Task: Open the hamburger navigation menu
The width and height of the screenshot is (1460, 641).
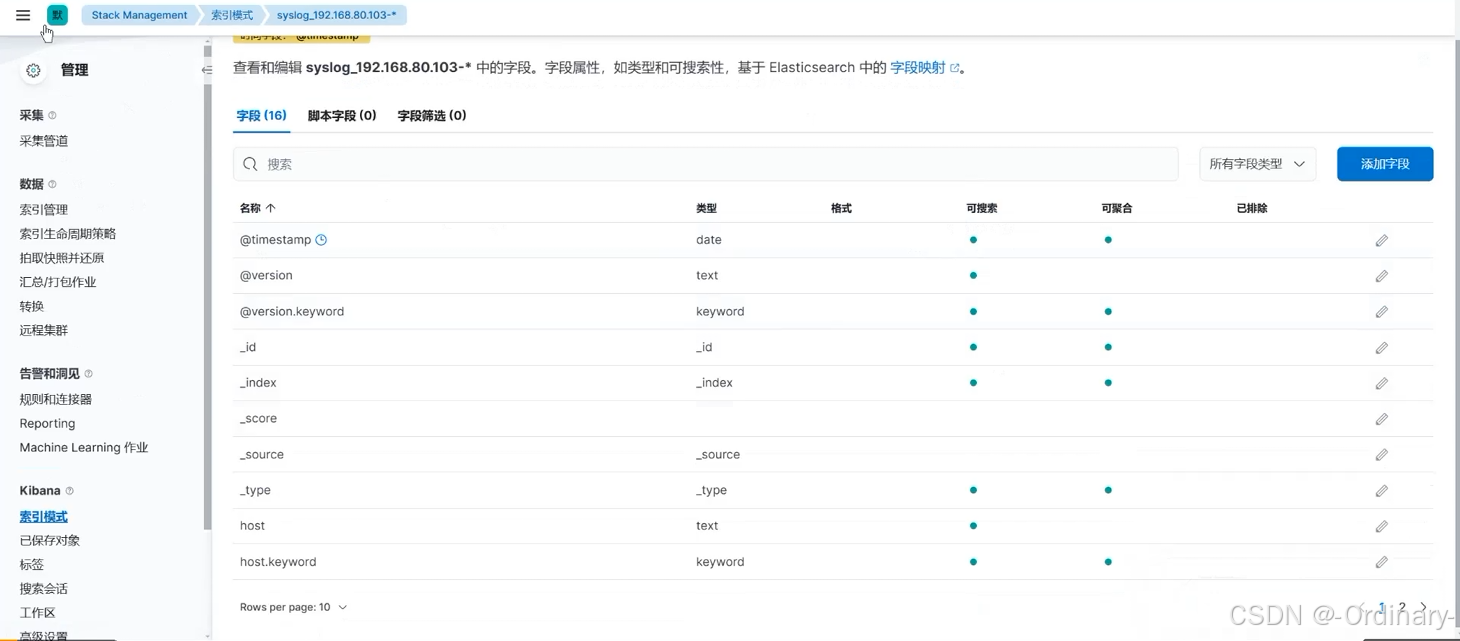Action: pos(23,15)
